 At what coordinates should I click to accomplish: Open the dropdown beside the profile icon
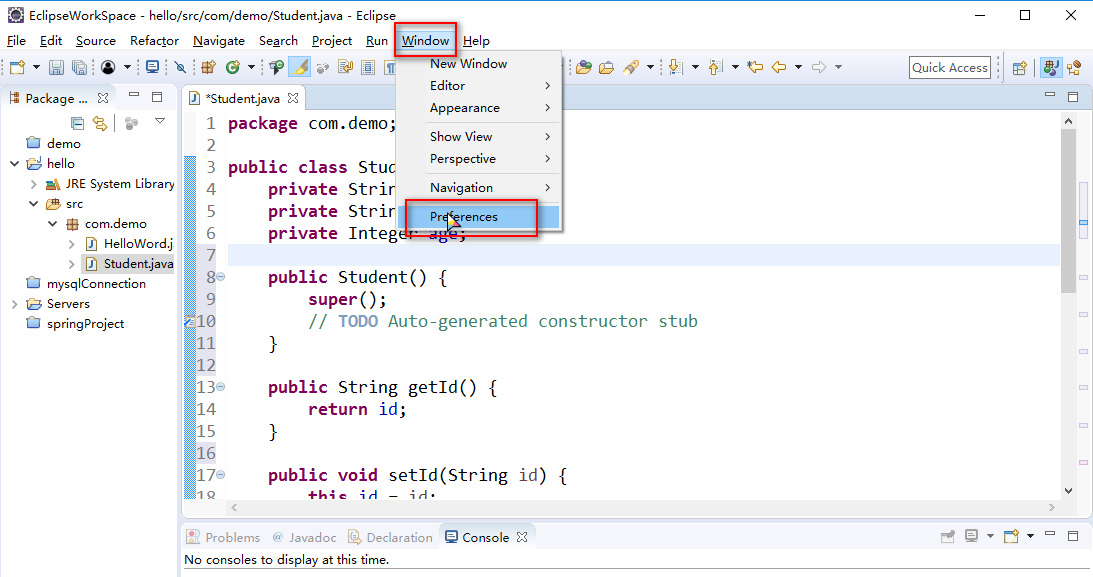[x=127, y=68]
